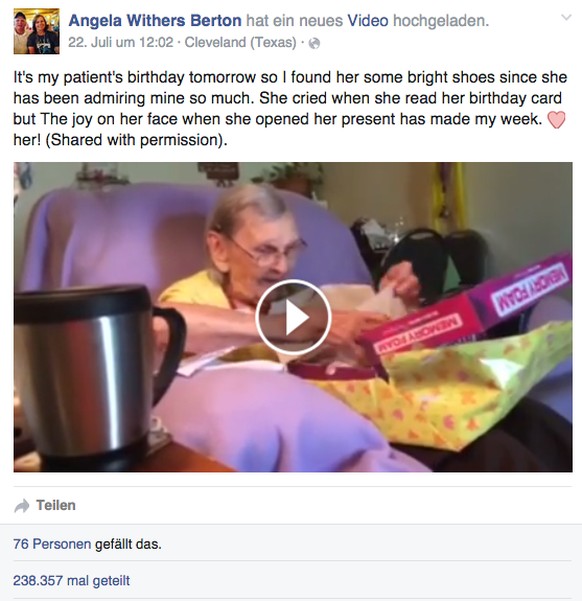Click the Teilen share button label

(56, 505)
